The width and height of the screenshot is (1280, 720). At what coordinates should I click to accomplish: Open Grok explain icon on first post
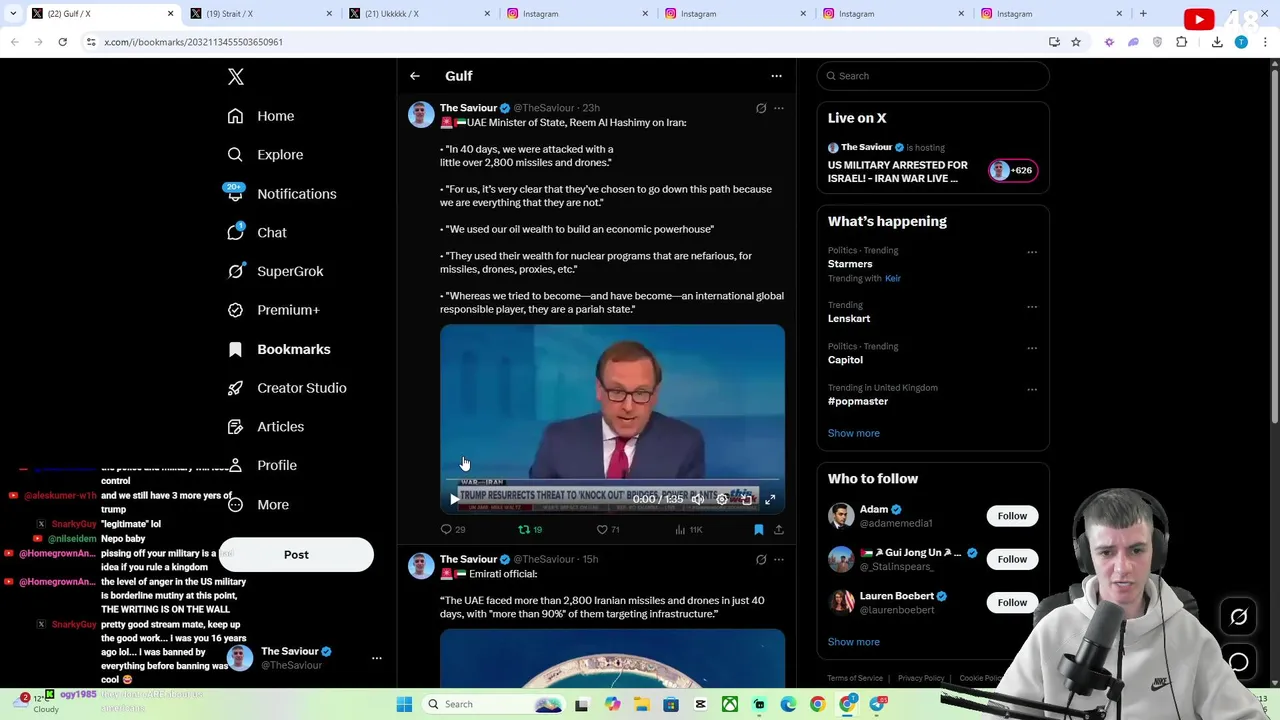761,108
